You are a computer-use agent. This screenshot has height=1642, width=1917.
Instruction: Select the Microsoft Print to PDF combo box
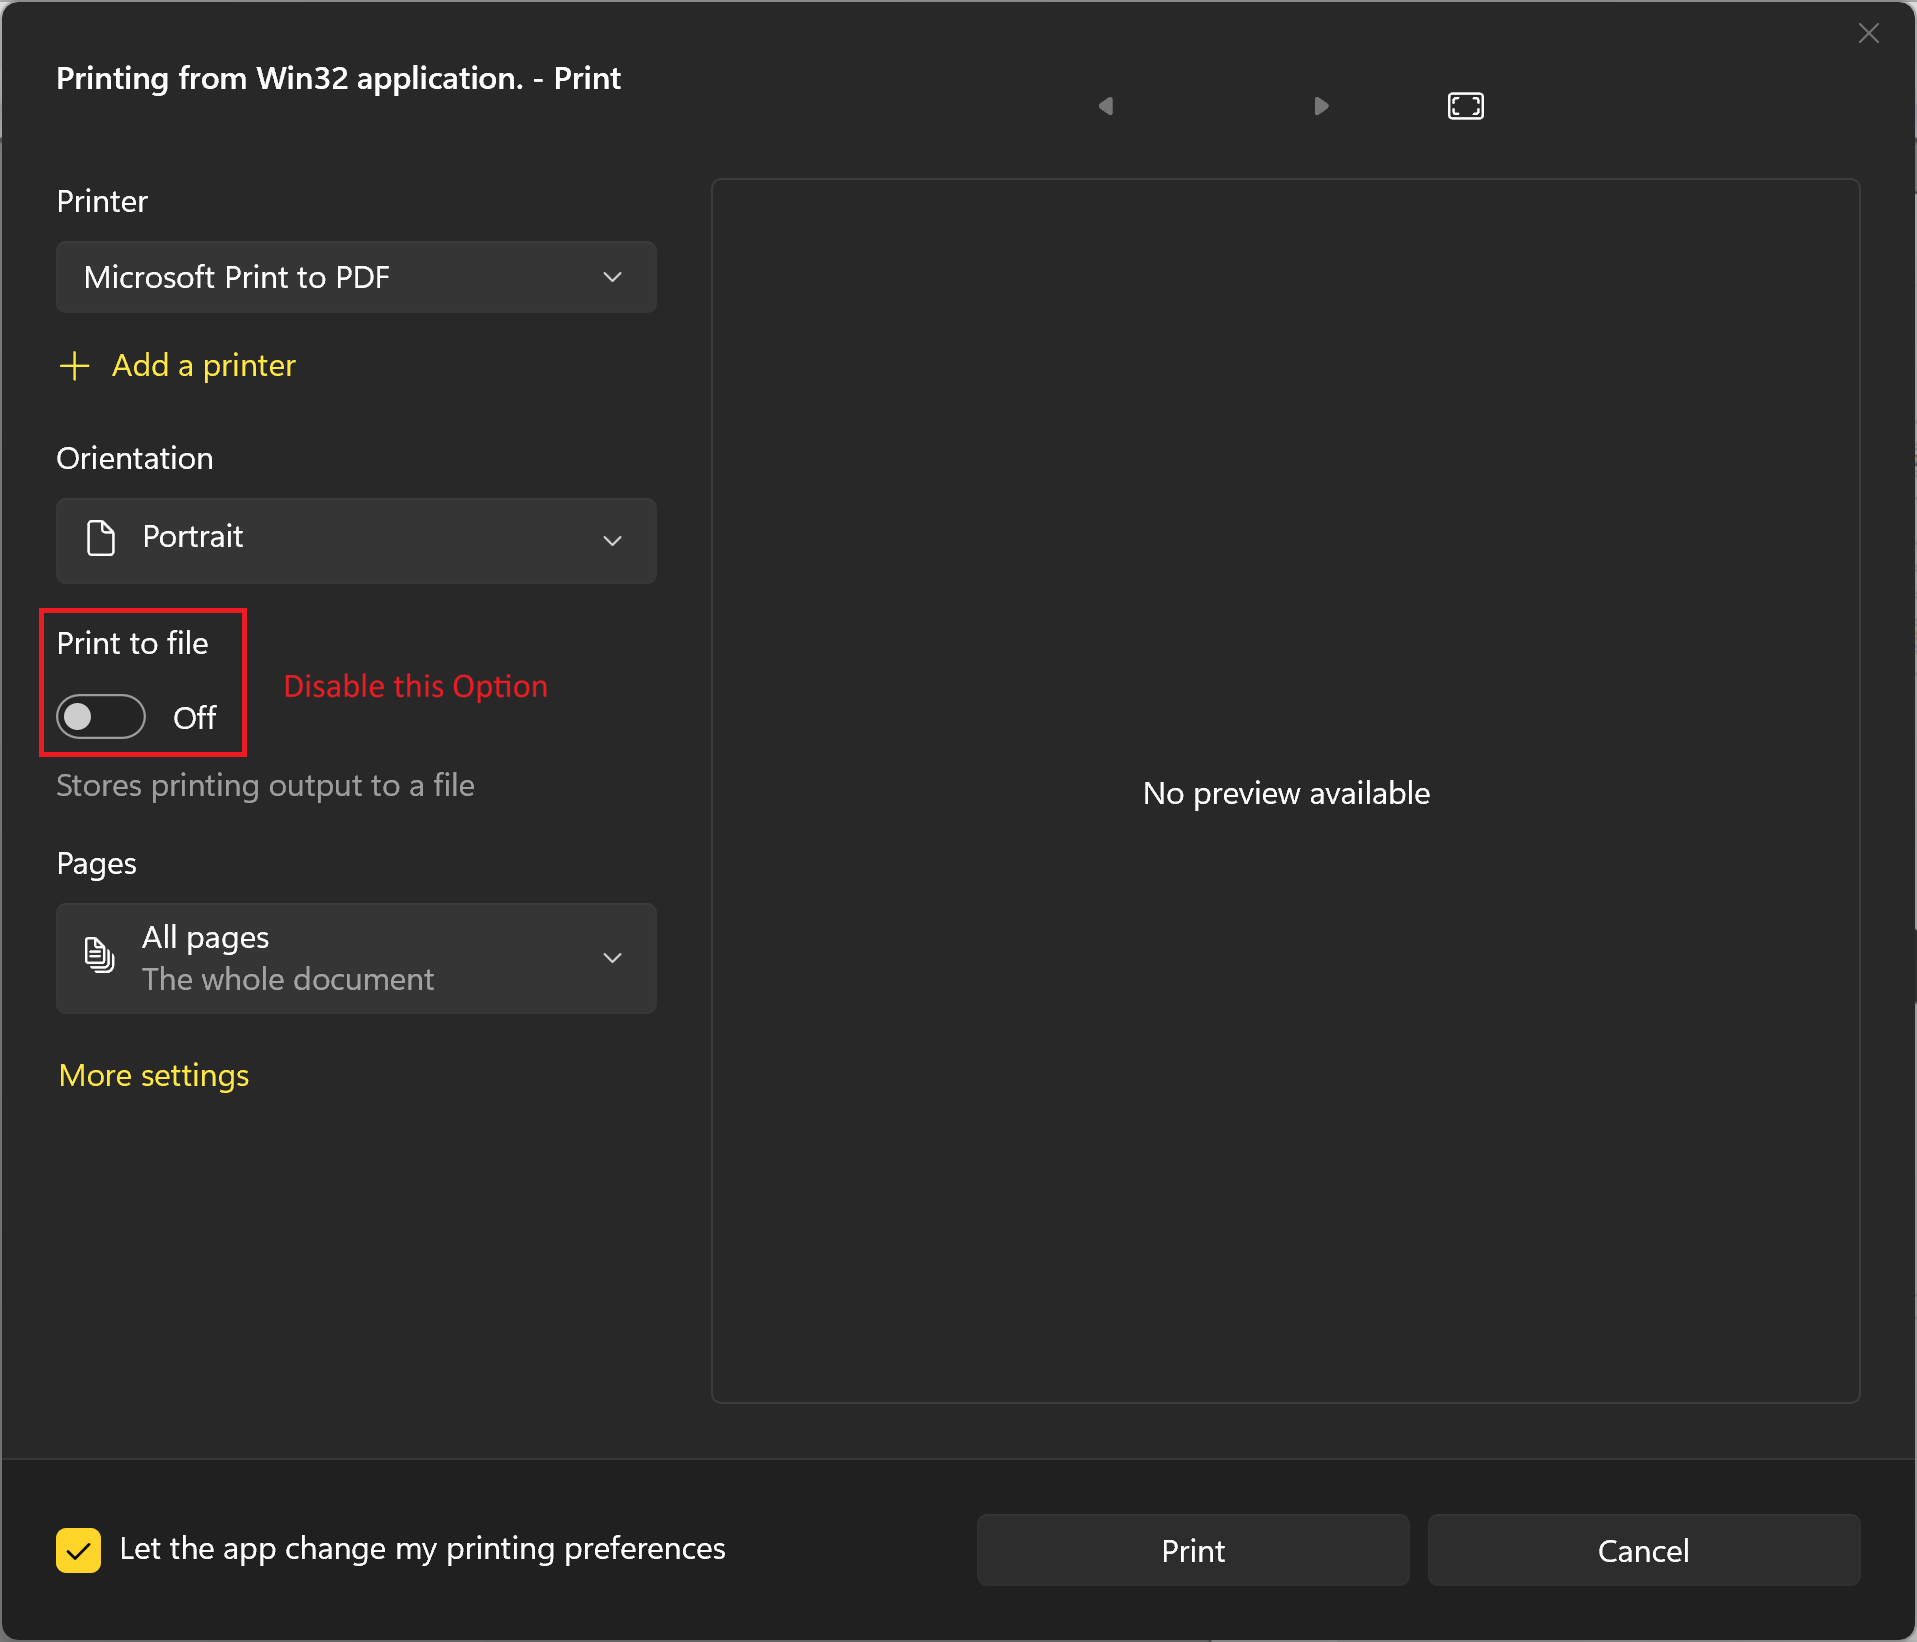tap(356, 277)
